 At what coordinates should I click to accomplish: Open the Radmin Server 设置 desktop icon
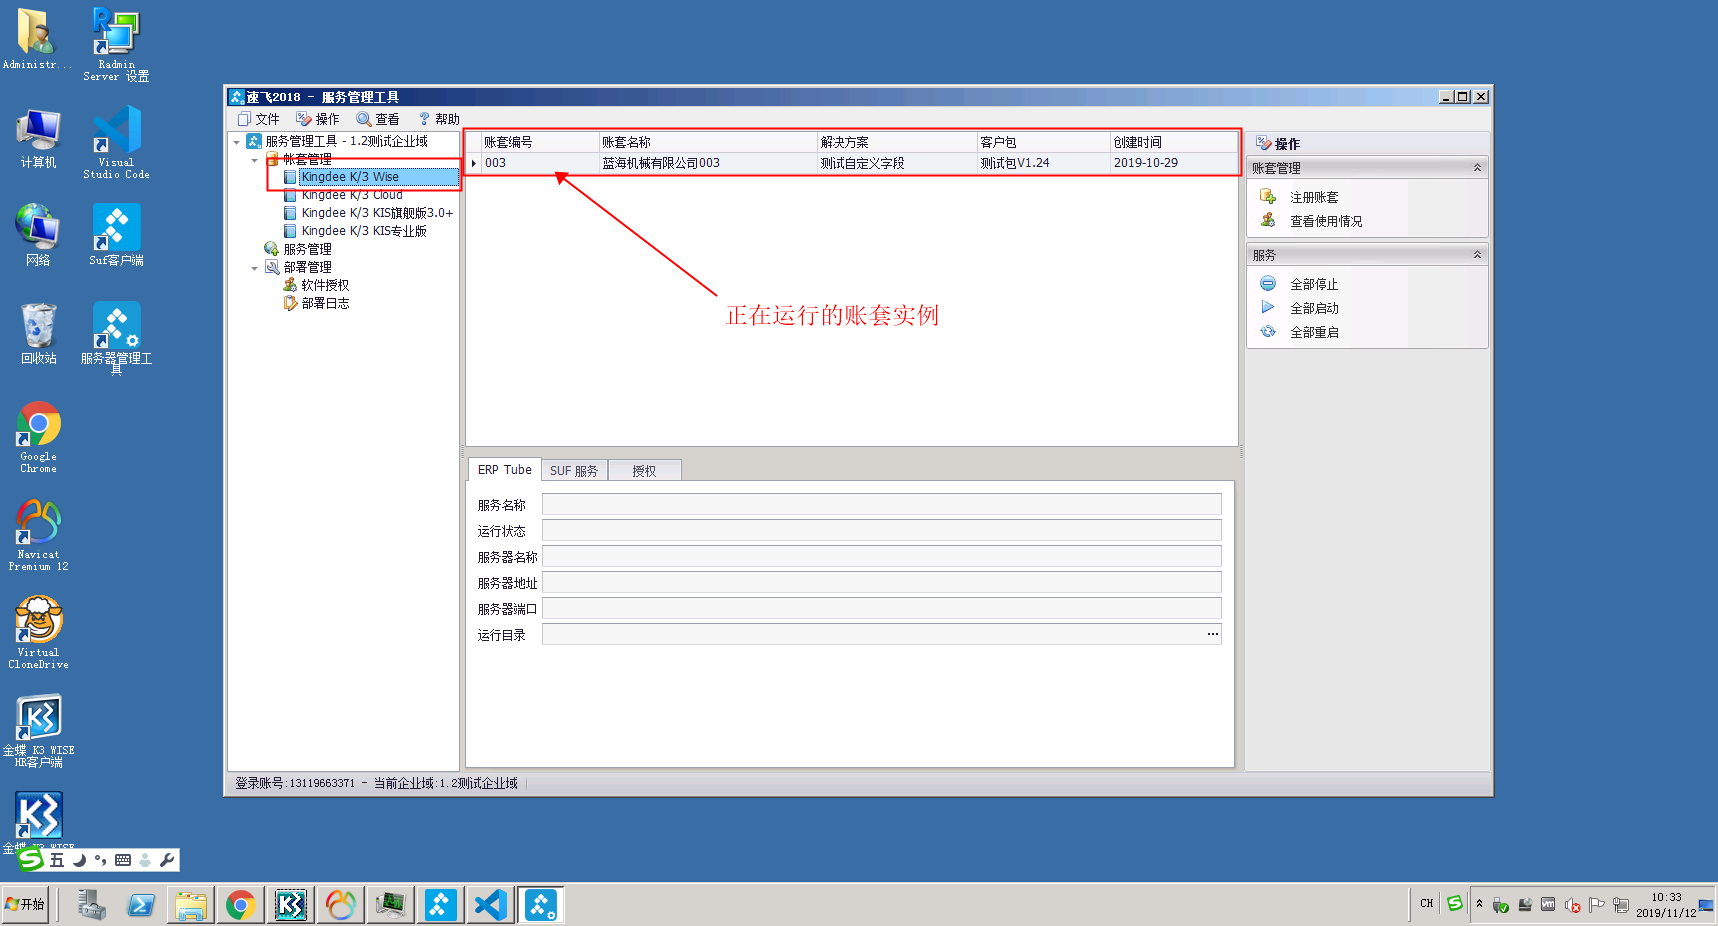point(116,44)
